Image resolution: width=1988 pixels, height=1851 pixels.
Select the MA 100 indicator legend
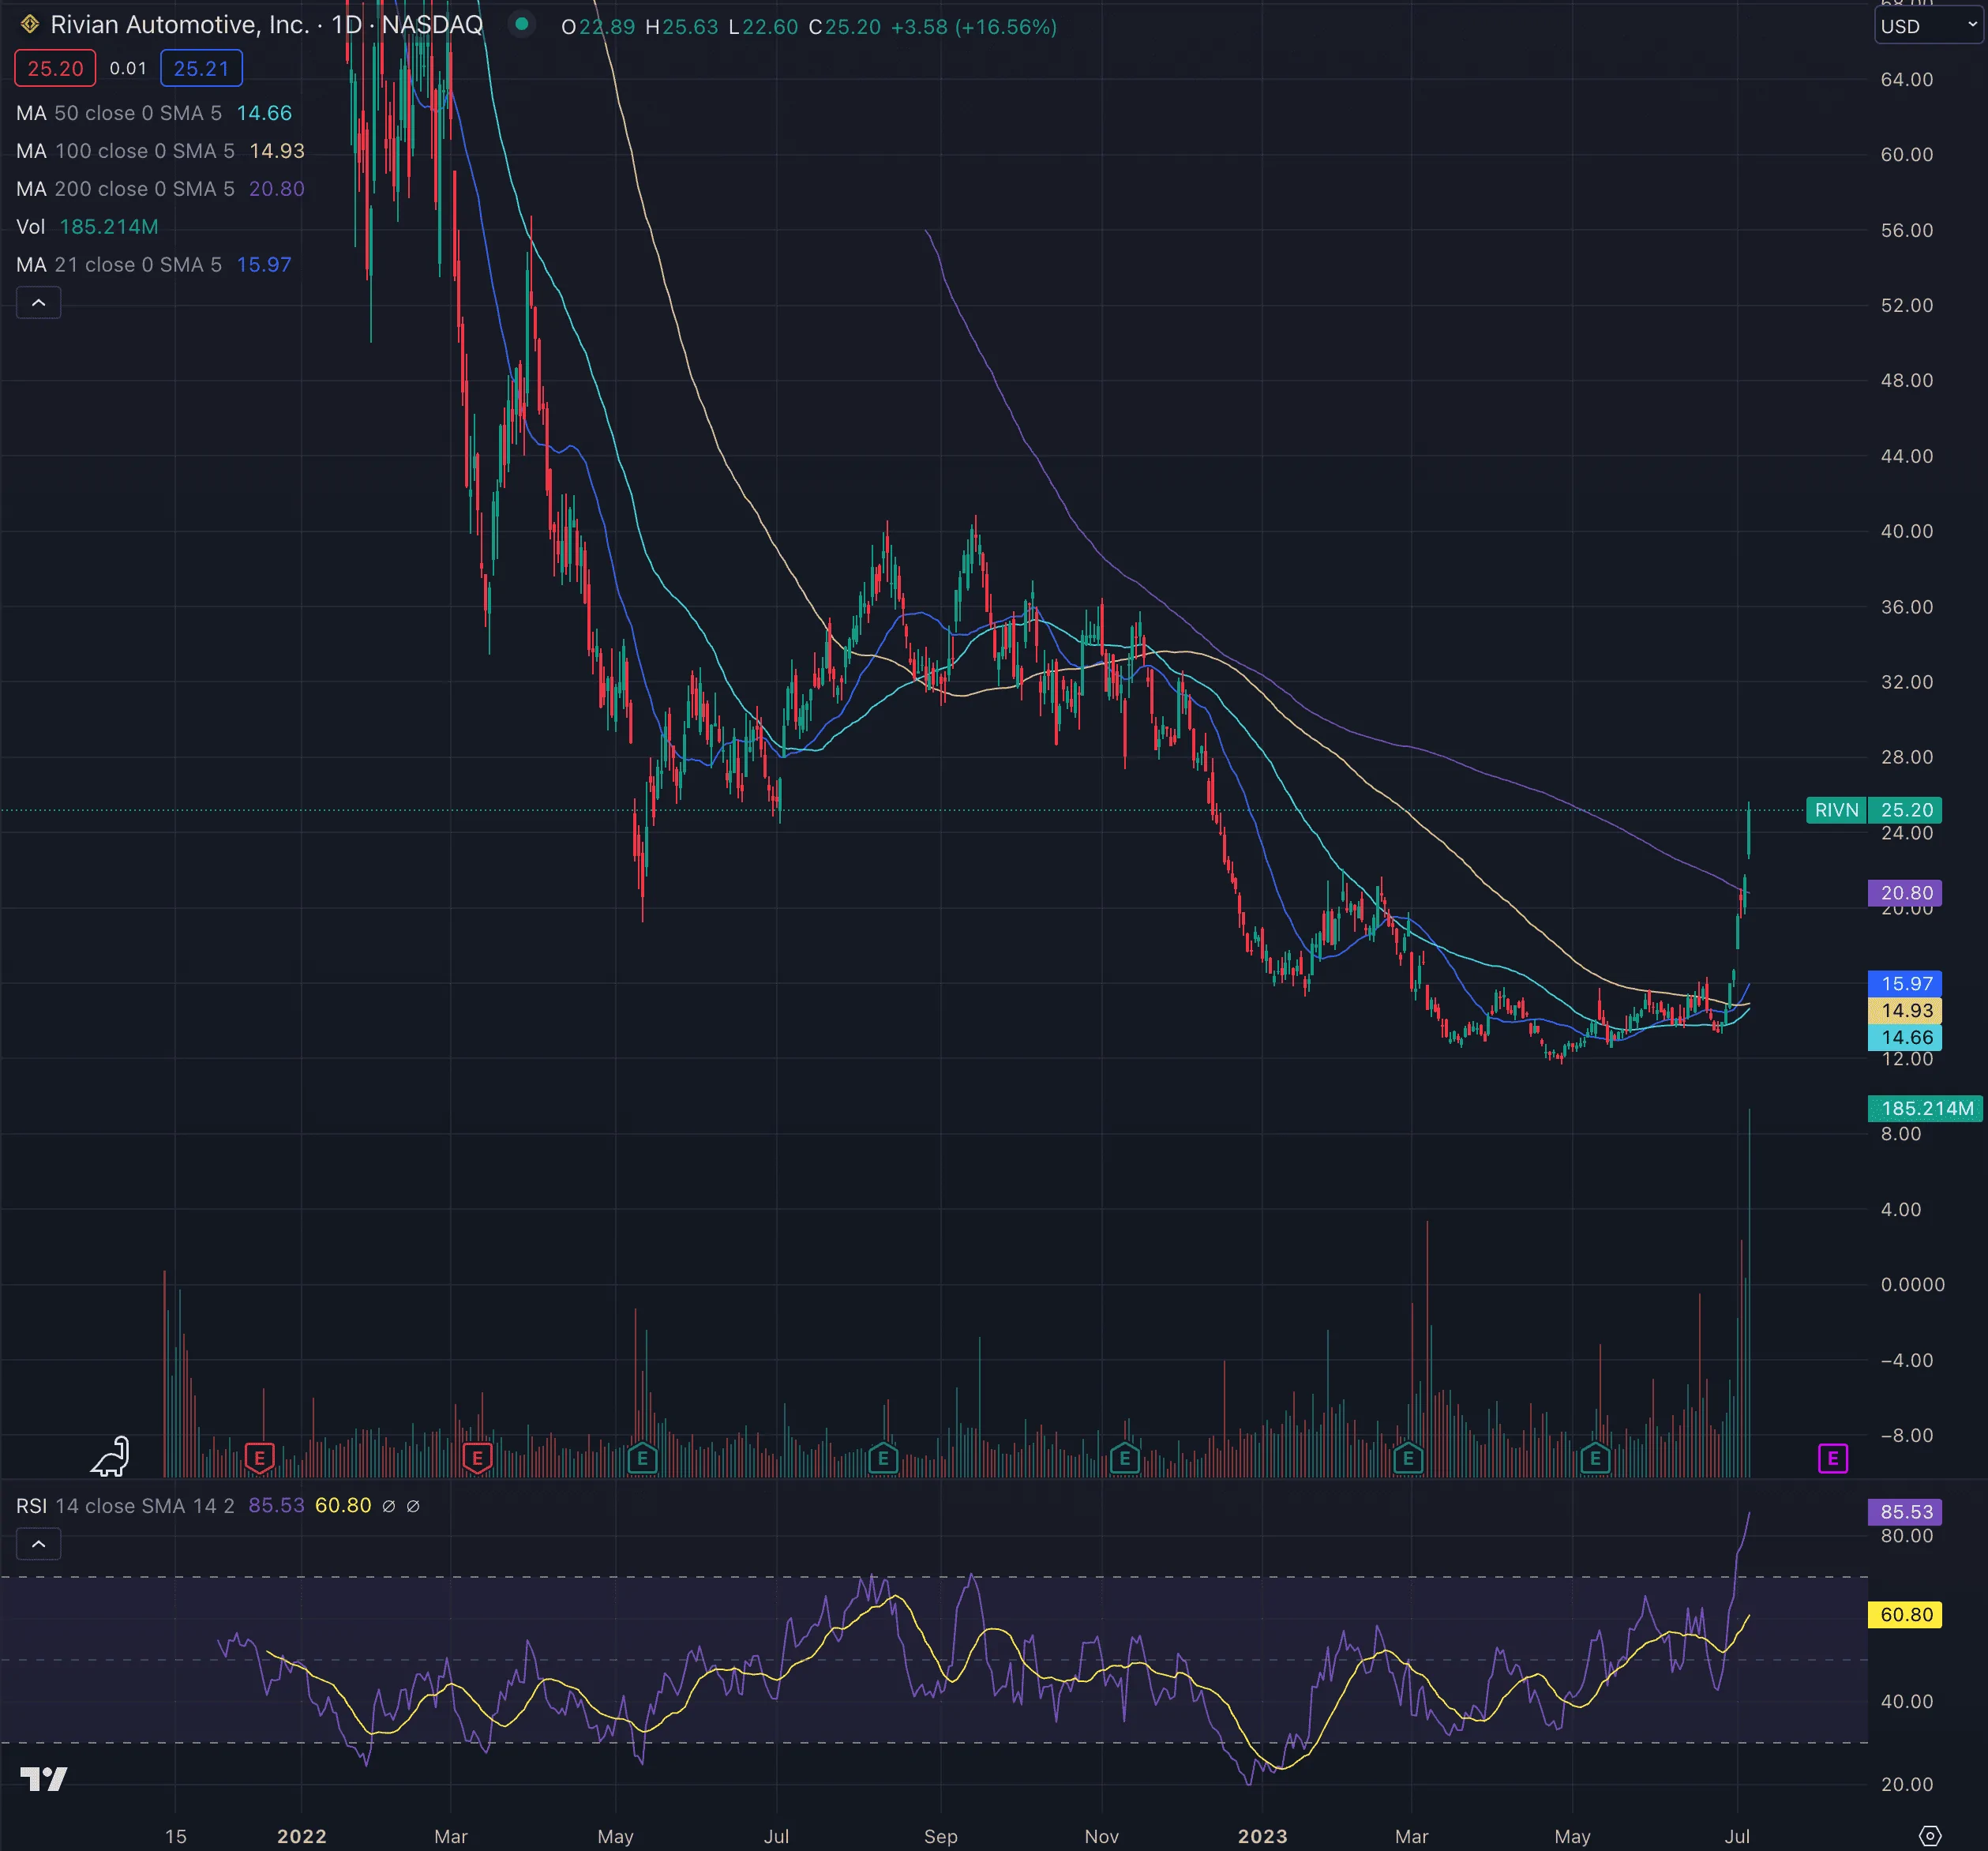point(160,151)
